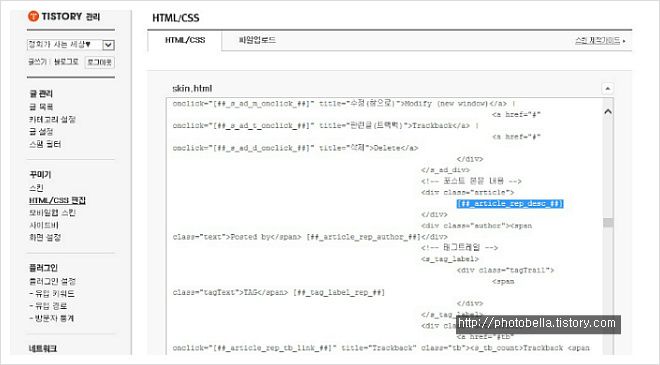The height and width of the screenshot is (365, 660).
Task: Open 유입 경로 statistics link
Action: point(48,306)
